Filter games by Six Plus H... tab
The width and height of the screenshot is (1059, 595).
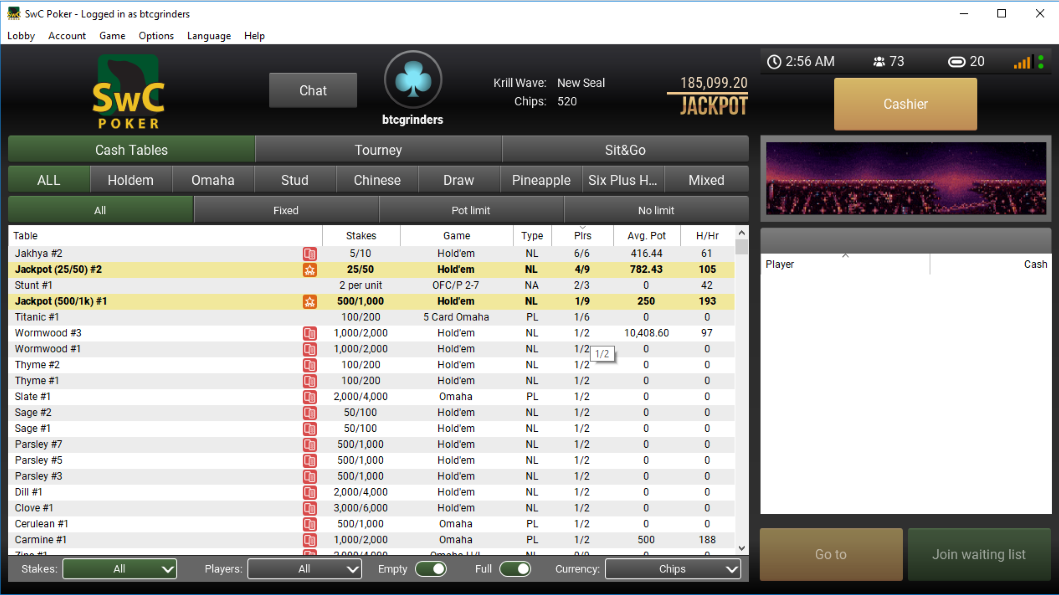(x=623, y=180)
